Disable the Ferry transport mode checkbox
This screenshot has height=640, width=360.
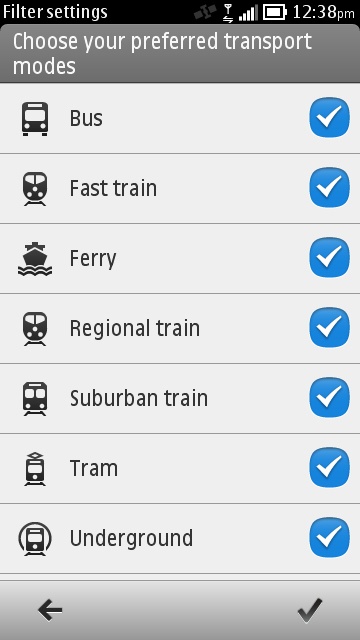point(329,258)
